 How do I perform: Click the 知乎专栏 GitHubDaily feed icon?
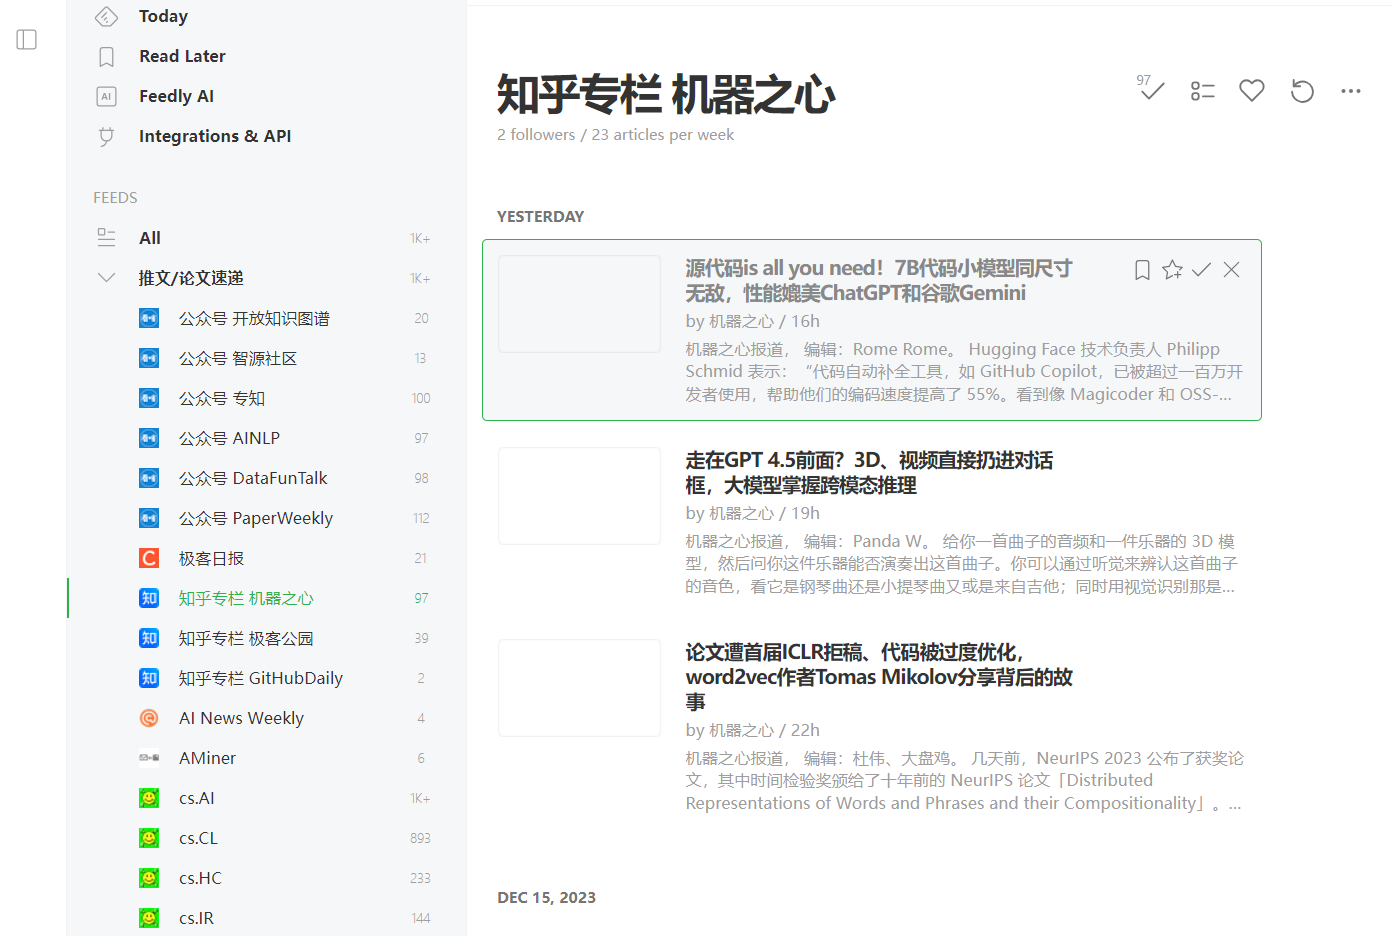149,678
